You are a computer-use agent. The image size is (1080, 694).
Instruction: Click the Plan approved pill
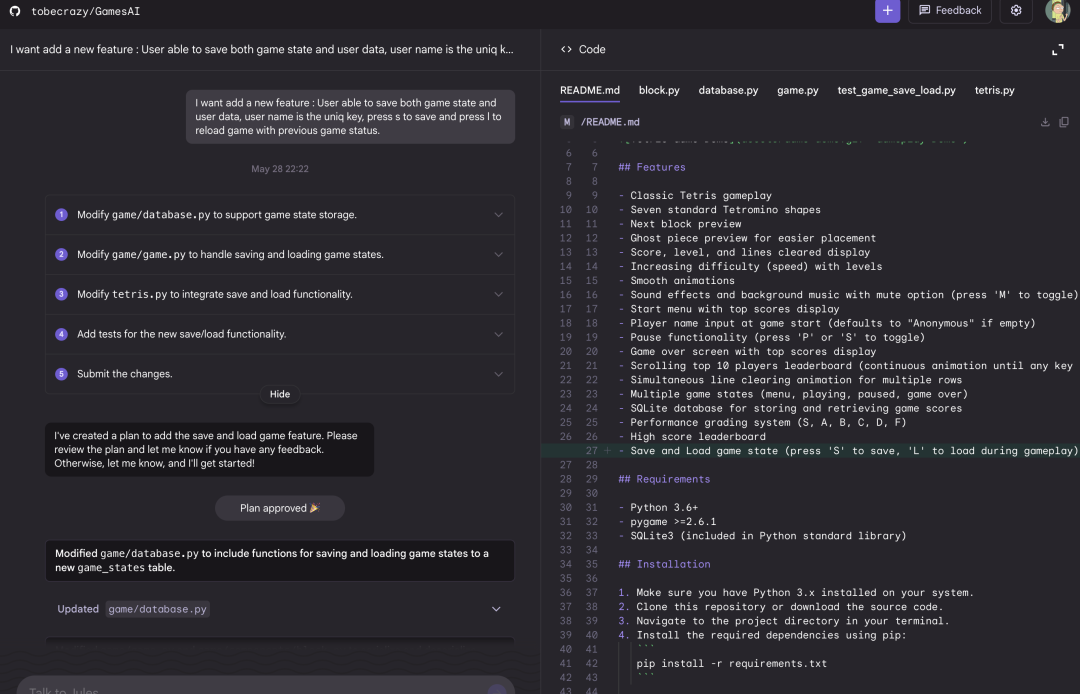click(280, 508)
